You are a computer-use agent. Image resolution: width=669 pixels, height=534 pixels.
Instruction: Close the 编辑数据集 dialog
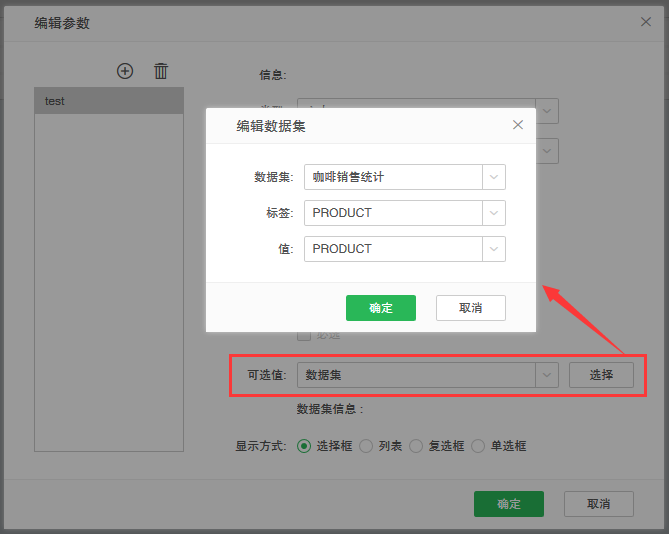pos(517,125)
